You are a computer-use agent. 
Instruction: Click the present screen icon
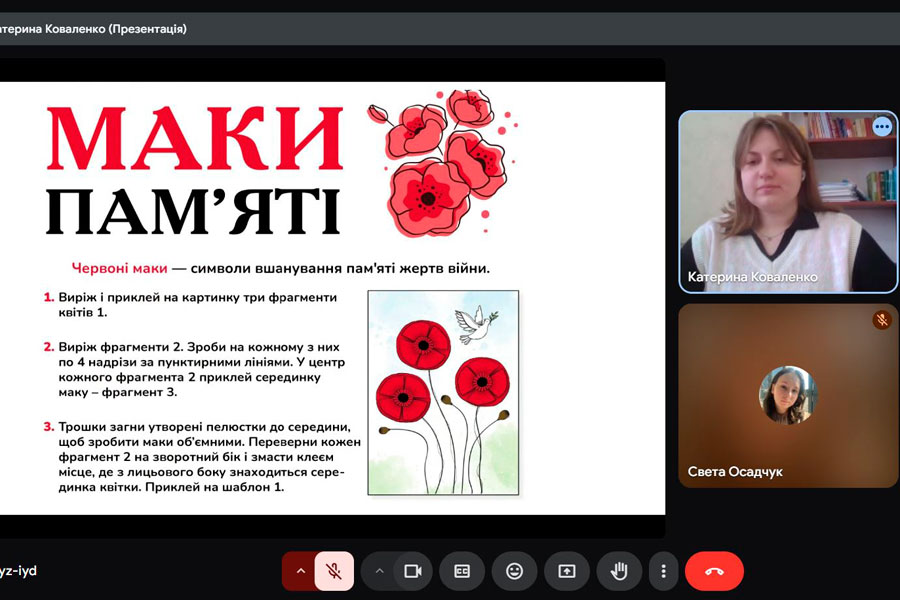(567, 571)
